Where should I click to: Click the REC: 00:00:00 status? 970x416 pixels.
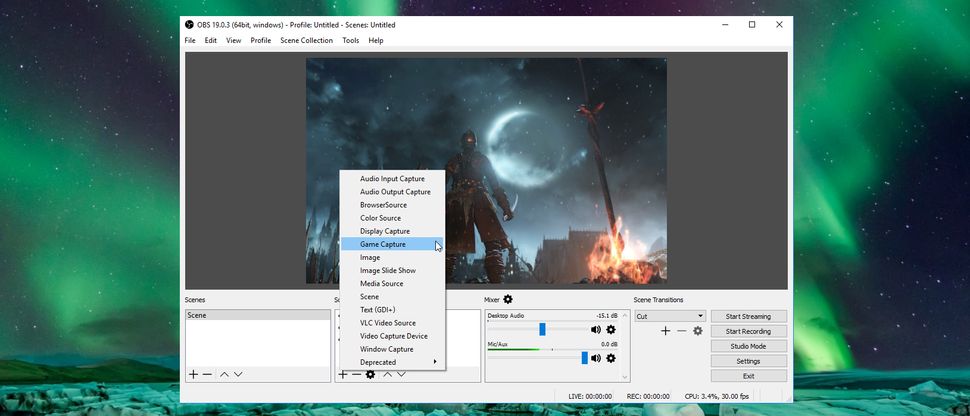pos(648,396)
